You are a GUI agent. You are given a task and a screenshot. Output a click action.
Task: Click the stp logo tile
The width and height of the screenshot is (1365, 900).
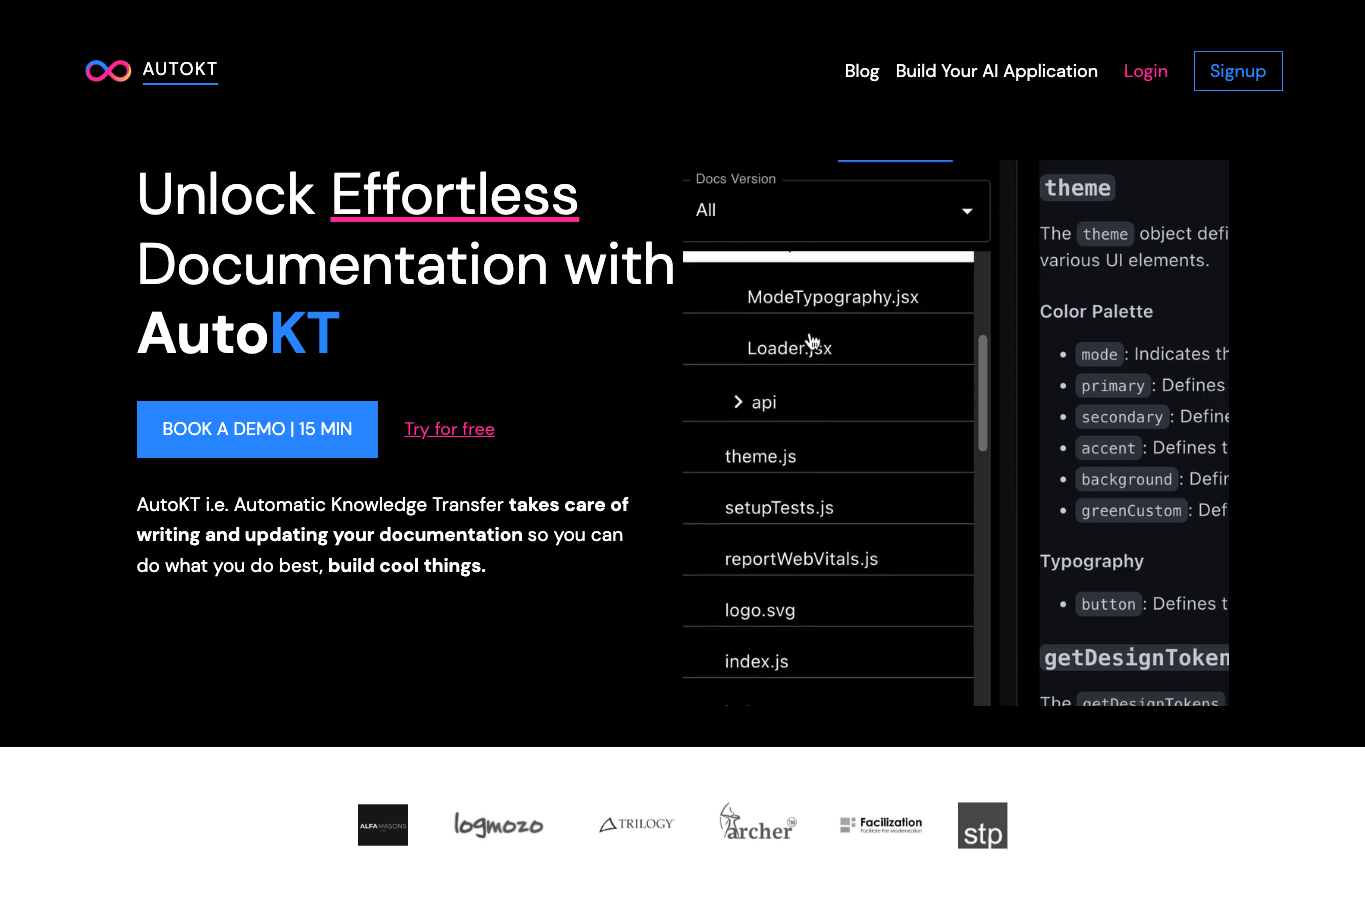pos(982,825)
